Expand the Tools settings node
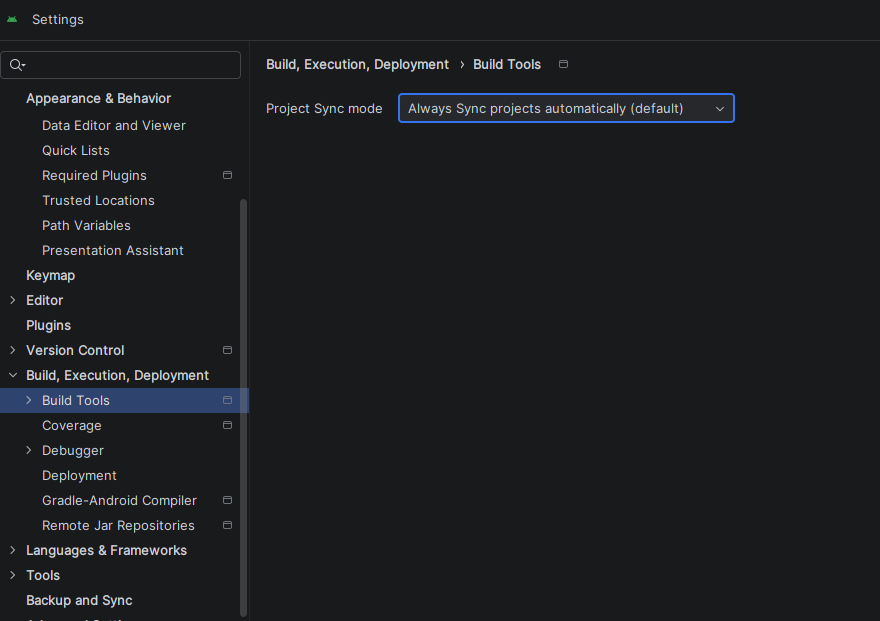 coord(13,575)
